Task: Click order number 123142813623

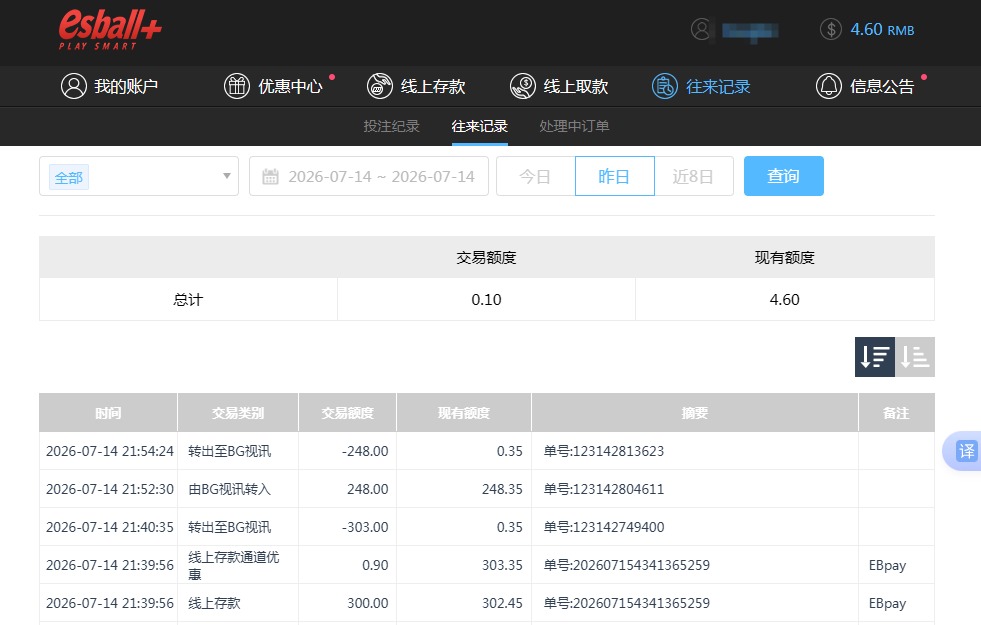Action: point(604,451)
